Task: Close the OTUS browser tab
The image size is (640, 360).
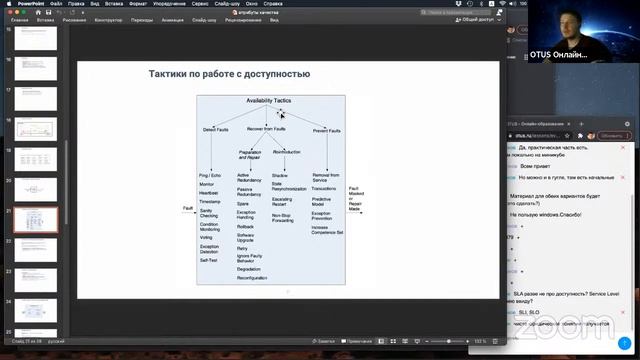Action: (569, 124)
